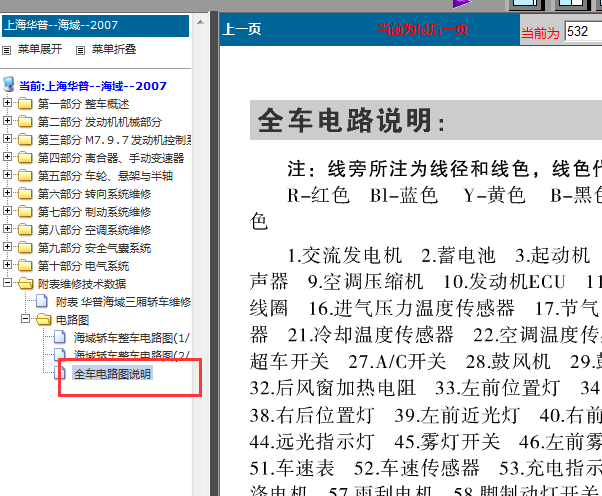
Task: Select 第一部分 整车概述 tree item
Action: pyautogui.click(x=83, y=104)
